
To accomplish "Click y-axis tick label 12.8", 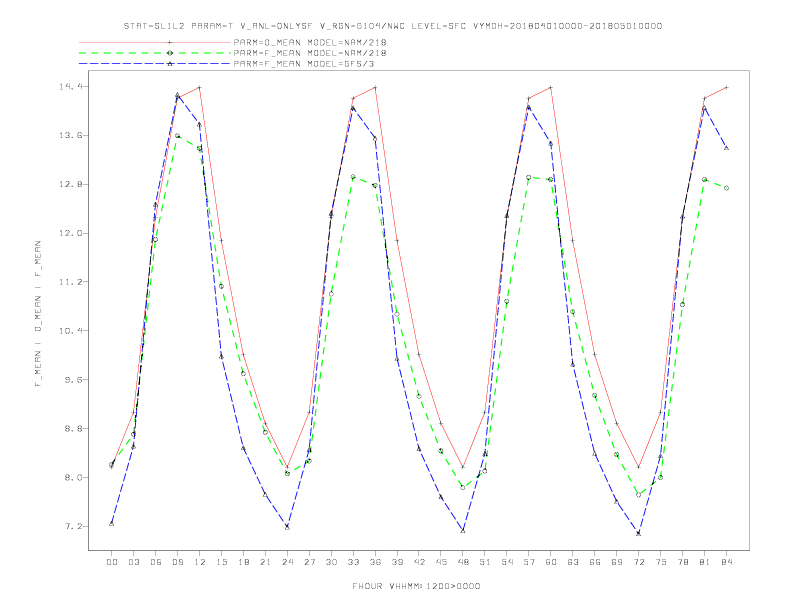I will point(70,184).
